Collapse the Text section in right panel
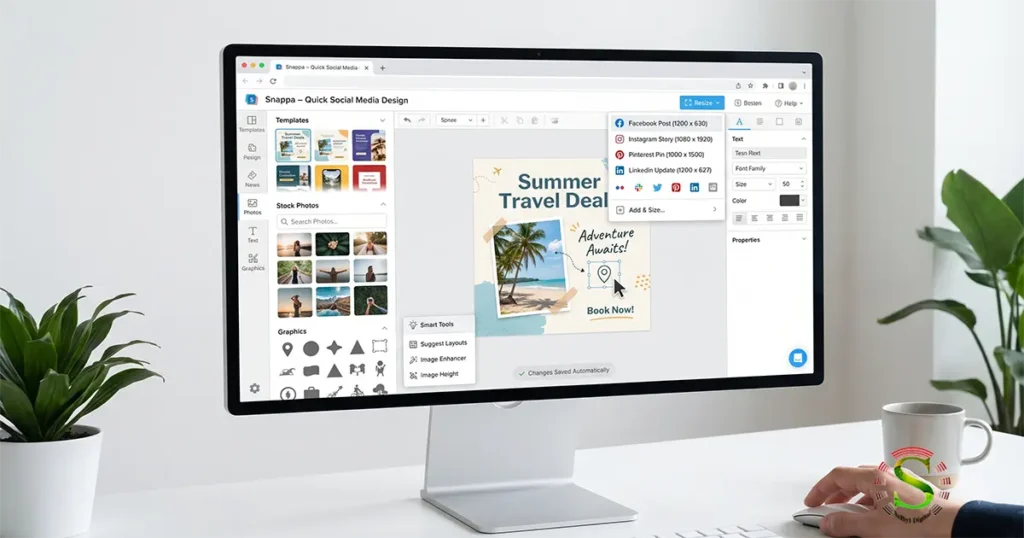Image resolution: width=1024 pixels, height=538 pixels. [x=803, y=139]
